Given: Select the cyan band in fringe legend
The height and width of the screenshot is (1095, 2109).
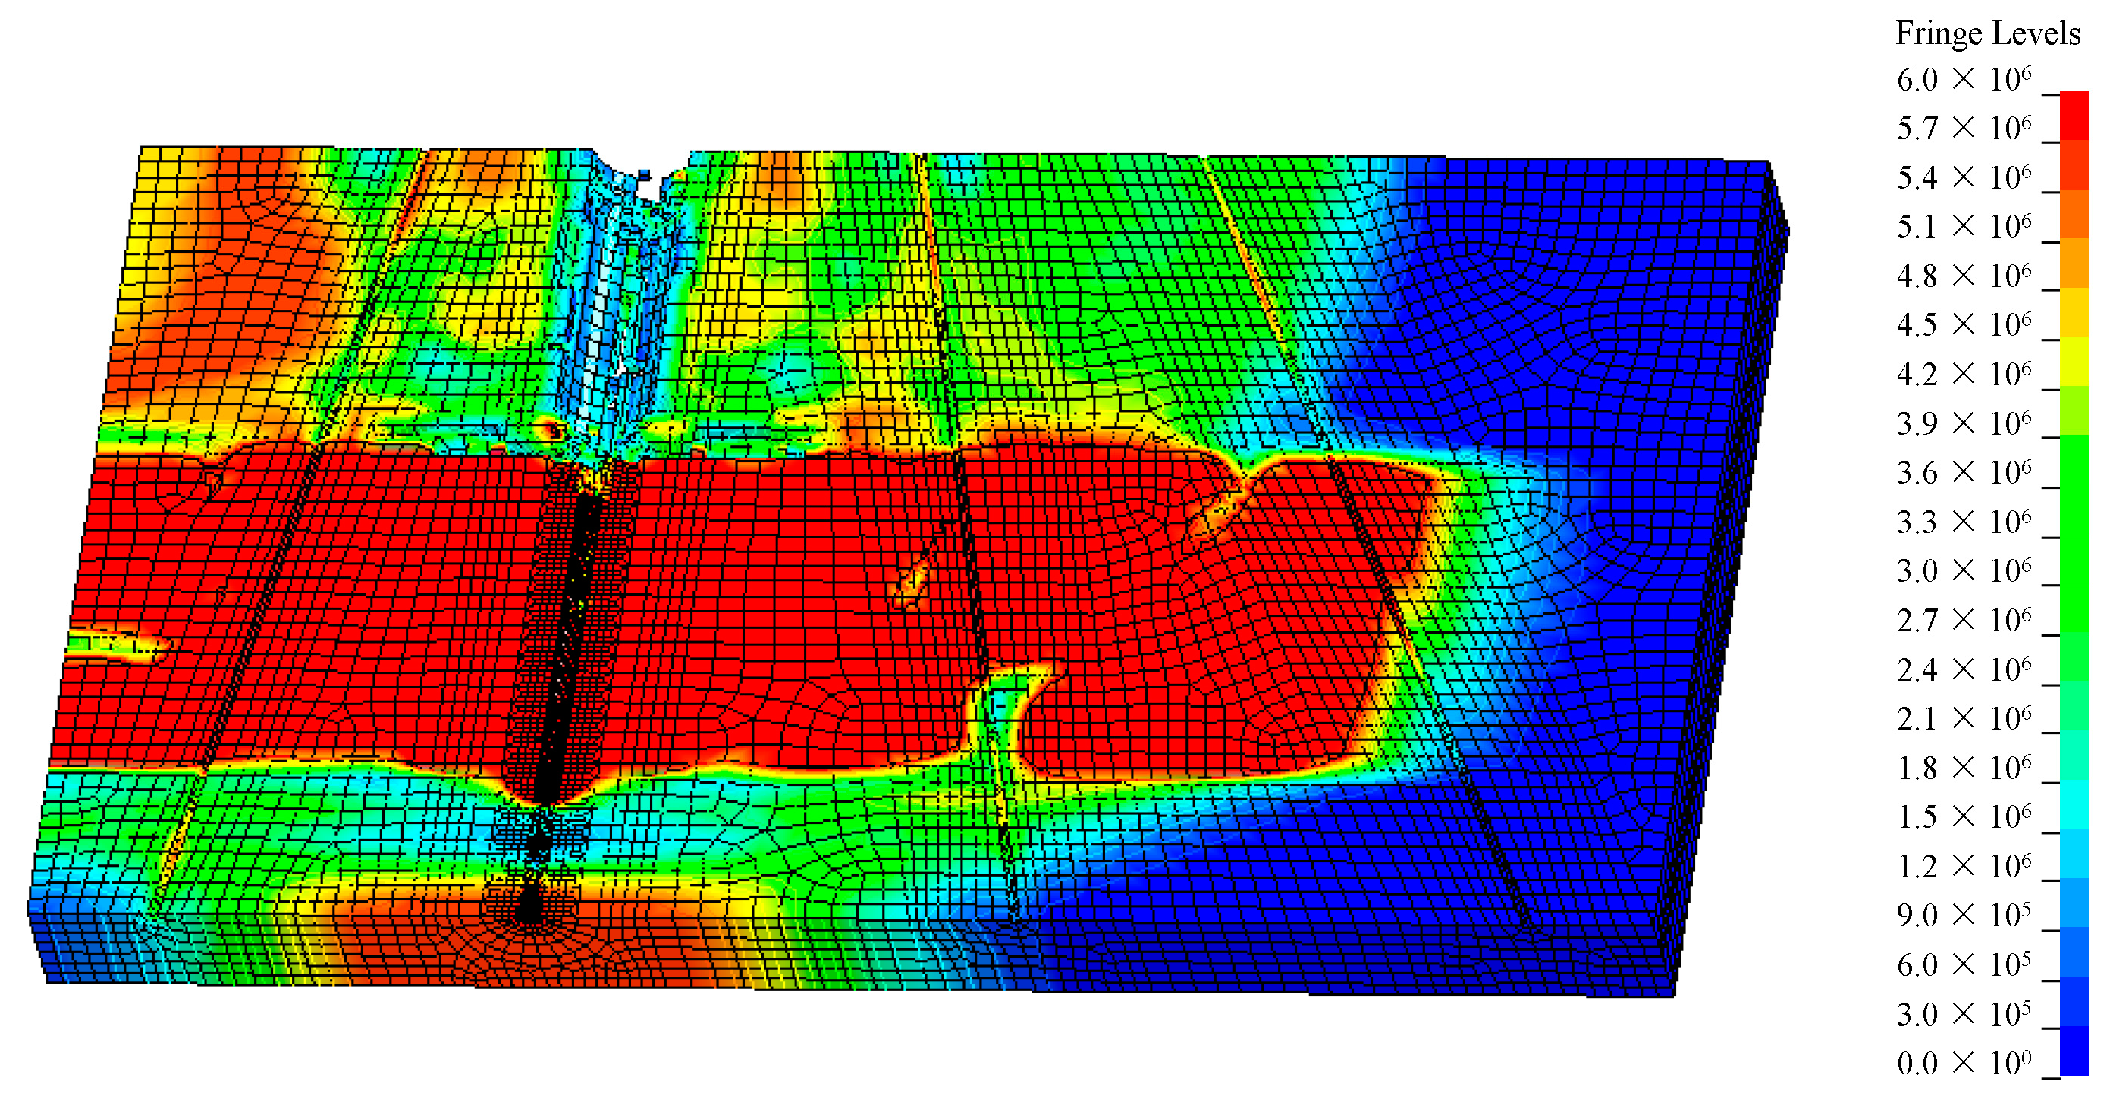Looking at the screenshot, I should 2074,805.
